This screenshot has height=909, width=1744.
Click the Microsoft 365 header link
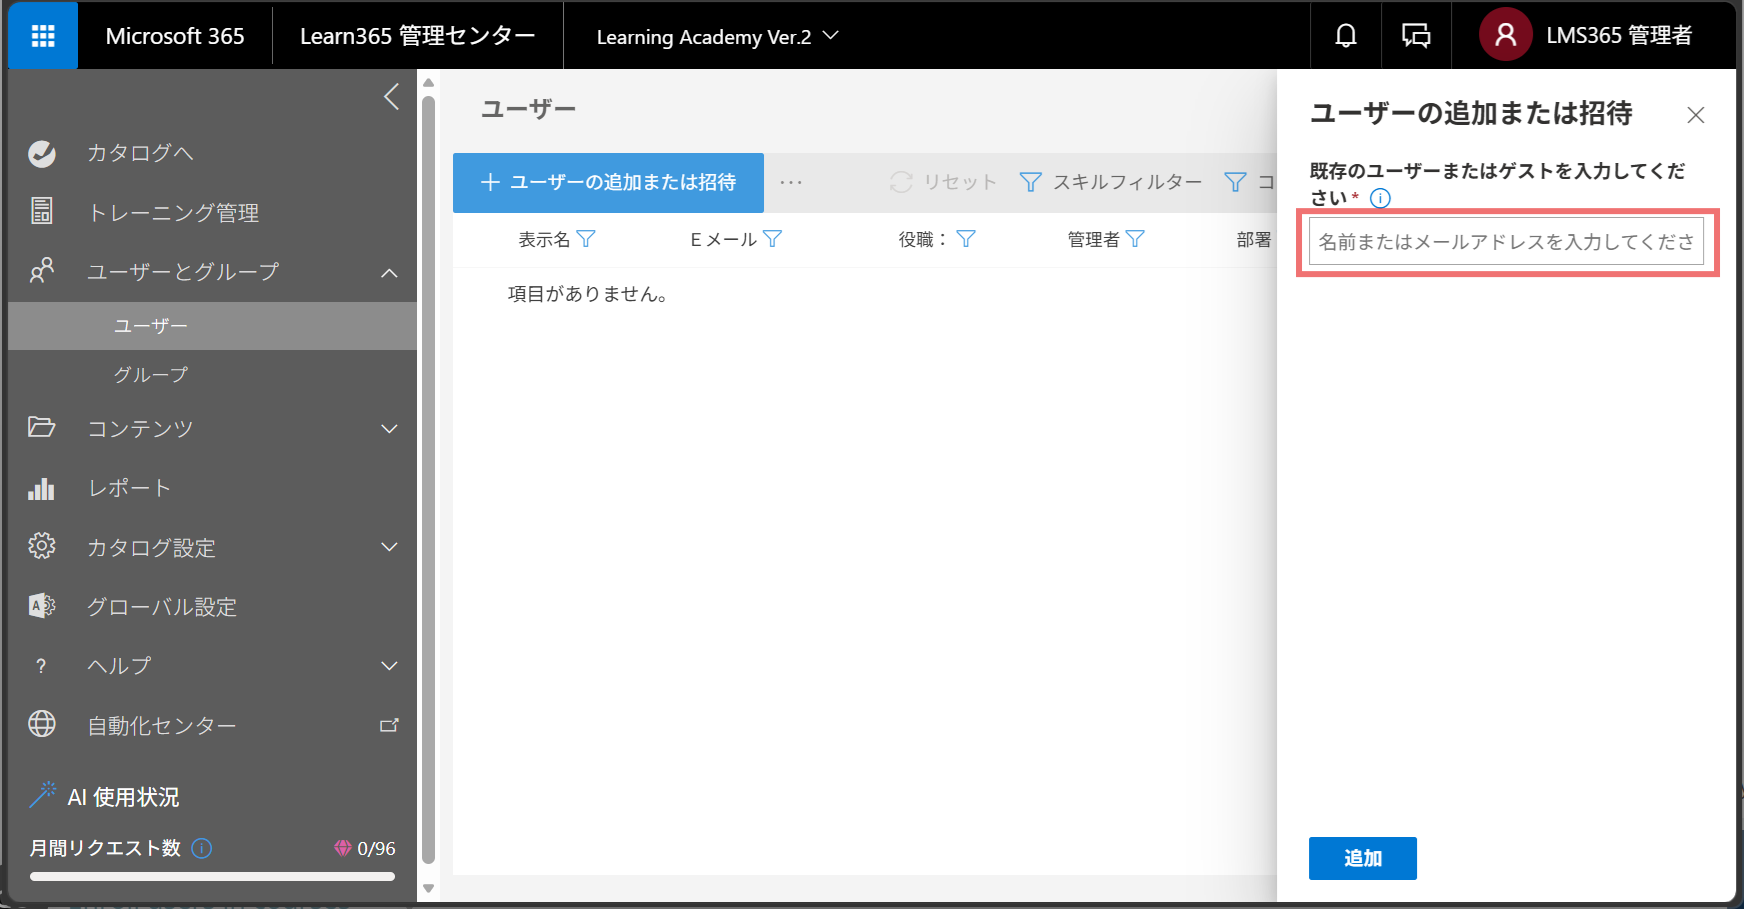click(175, 36)
